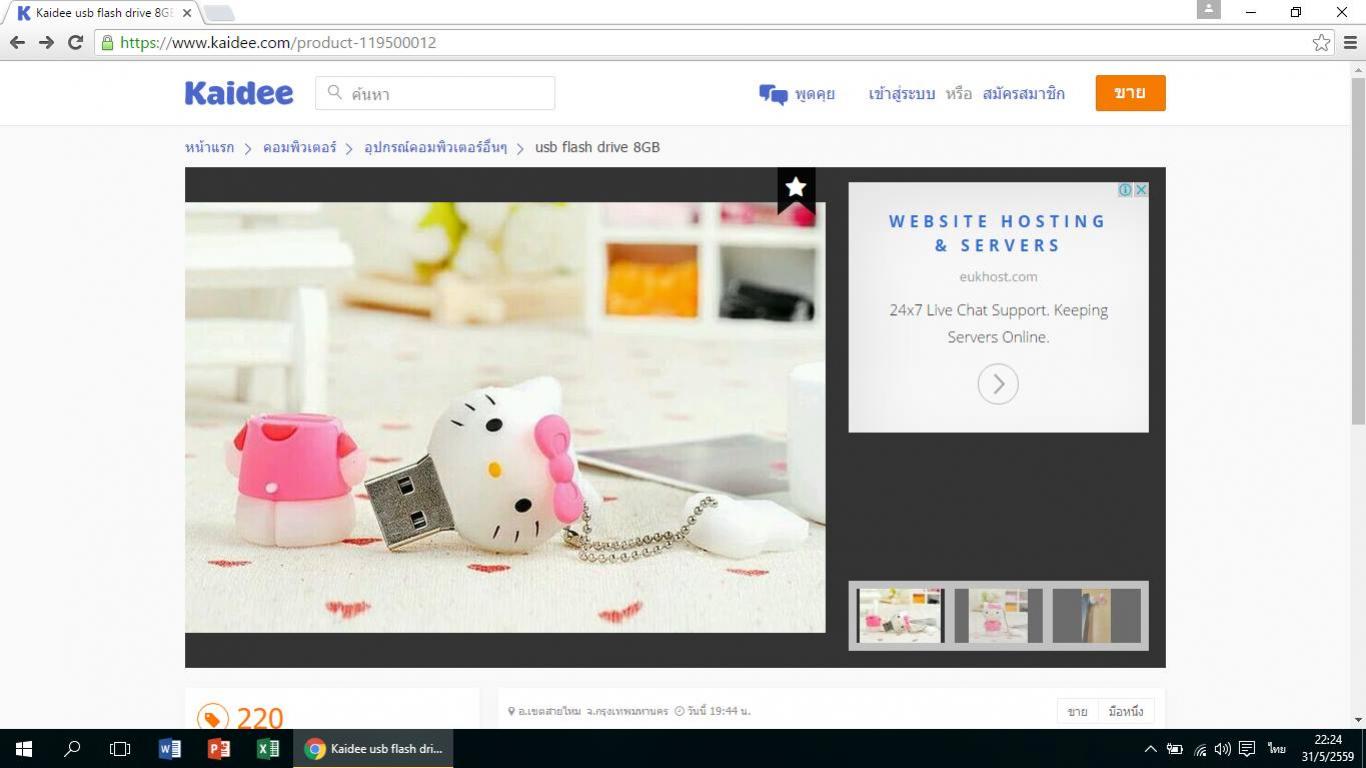Launch Word from the taskbar
This screenshot has height=768, width=1366.
[170, 748]
